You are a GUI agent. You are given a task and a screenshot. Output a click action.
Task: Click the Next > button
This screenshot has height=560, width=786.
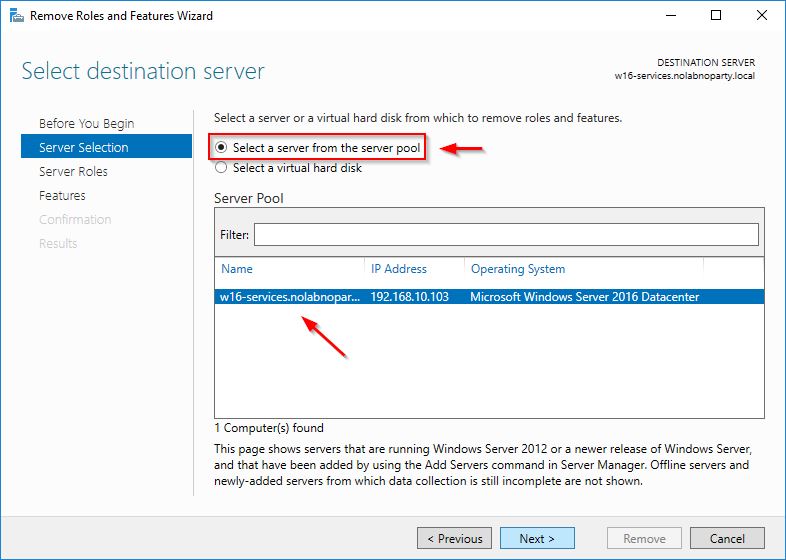537,538
